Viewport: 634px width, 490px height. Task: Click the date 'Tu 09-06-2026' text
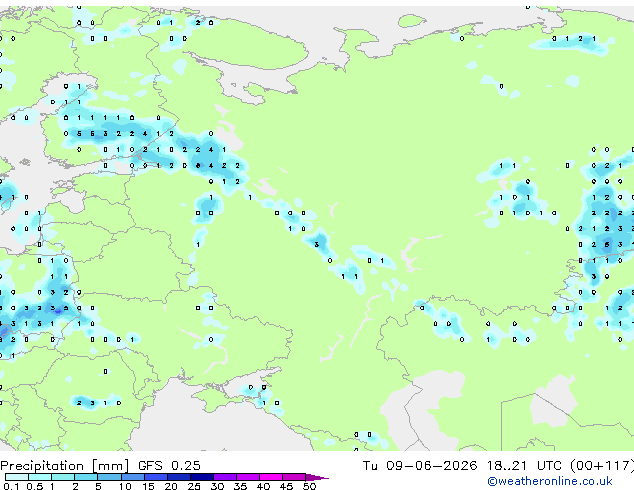pyautogui.click(x=420, y=466)
